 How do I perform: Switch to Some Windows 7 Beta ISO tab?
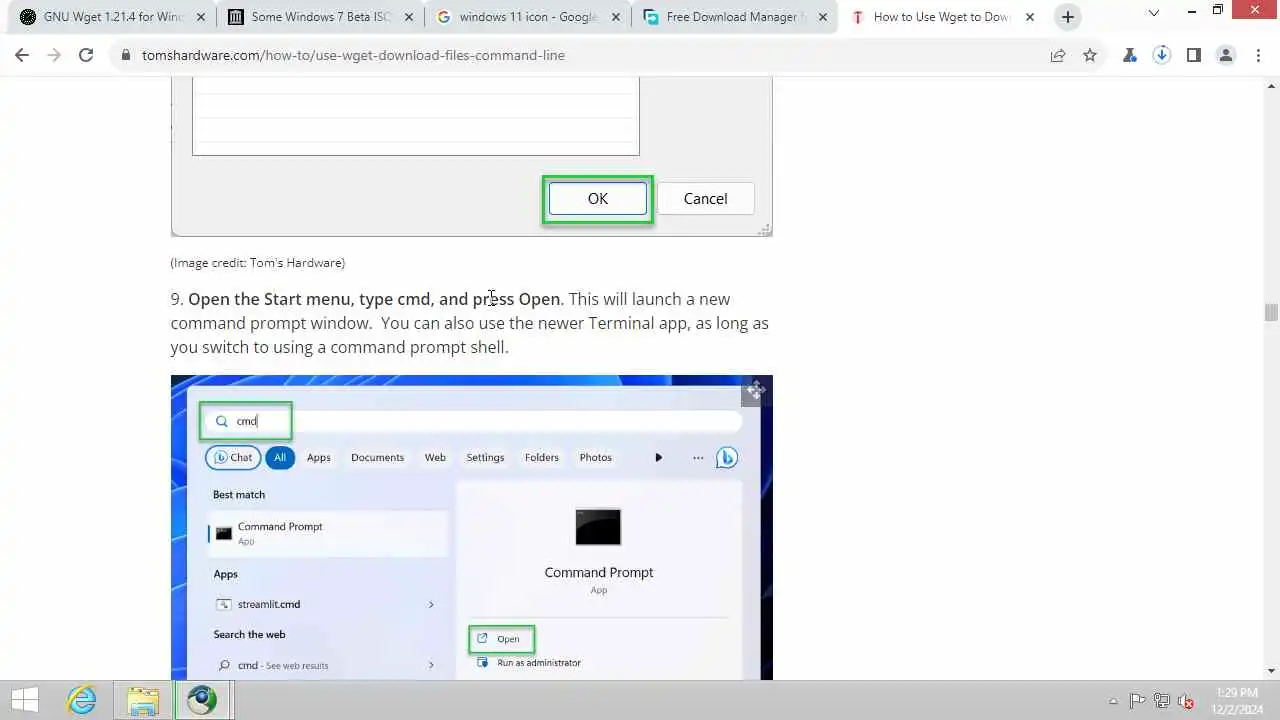coord(320,17)
